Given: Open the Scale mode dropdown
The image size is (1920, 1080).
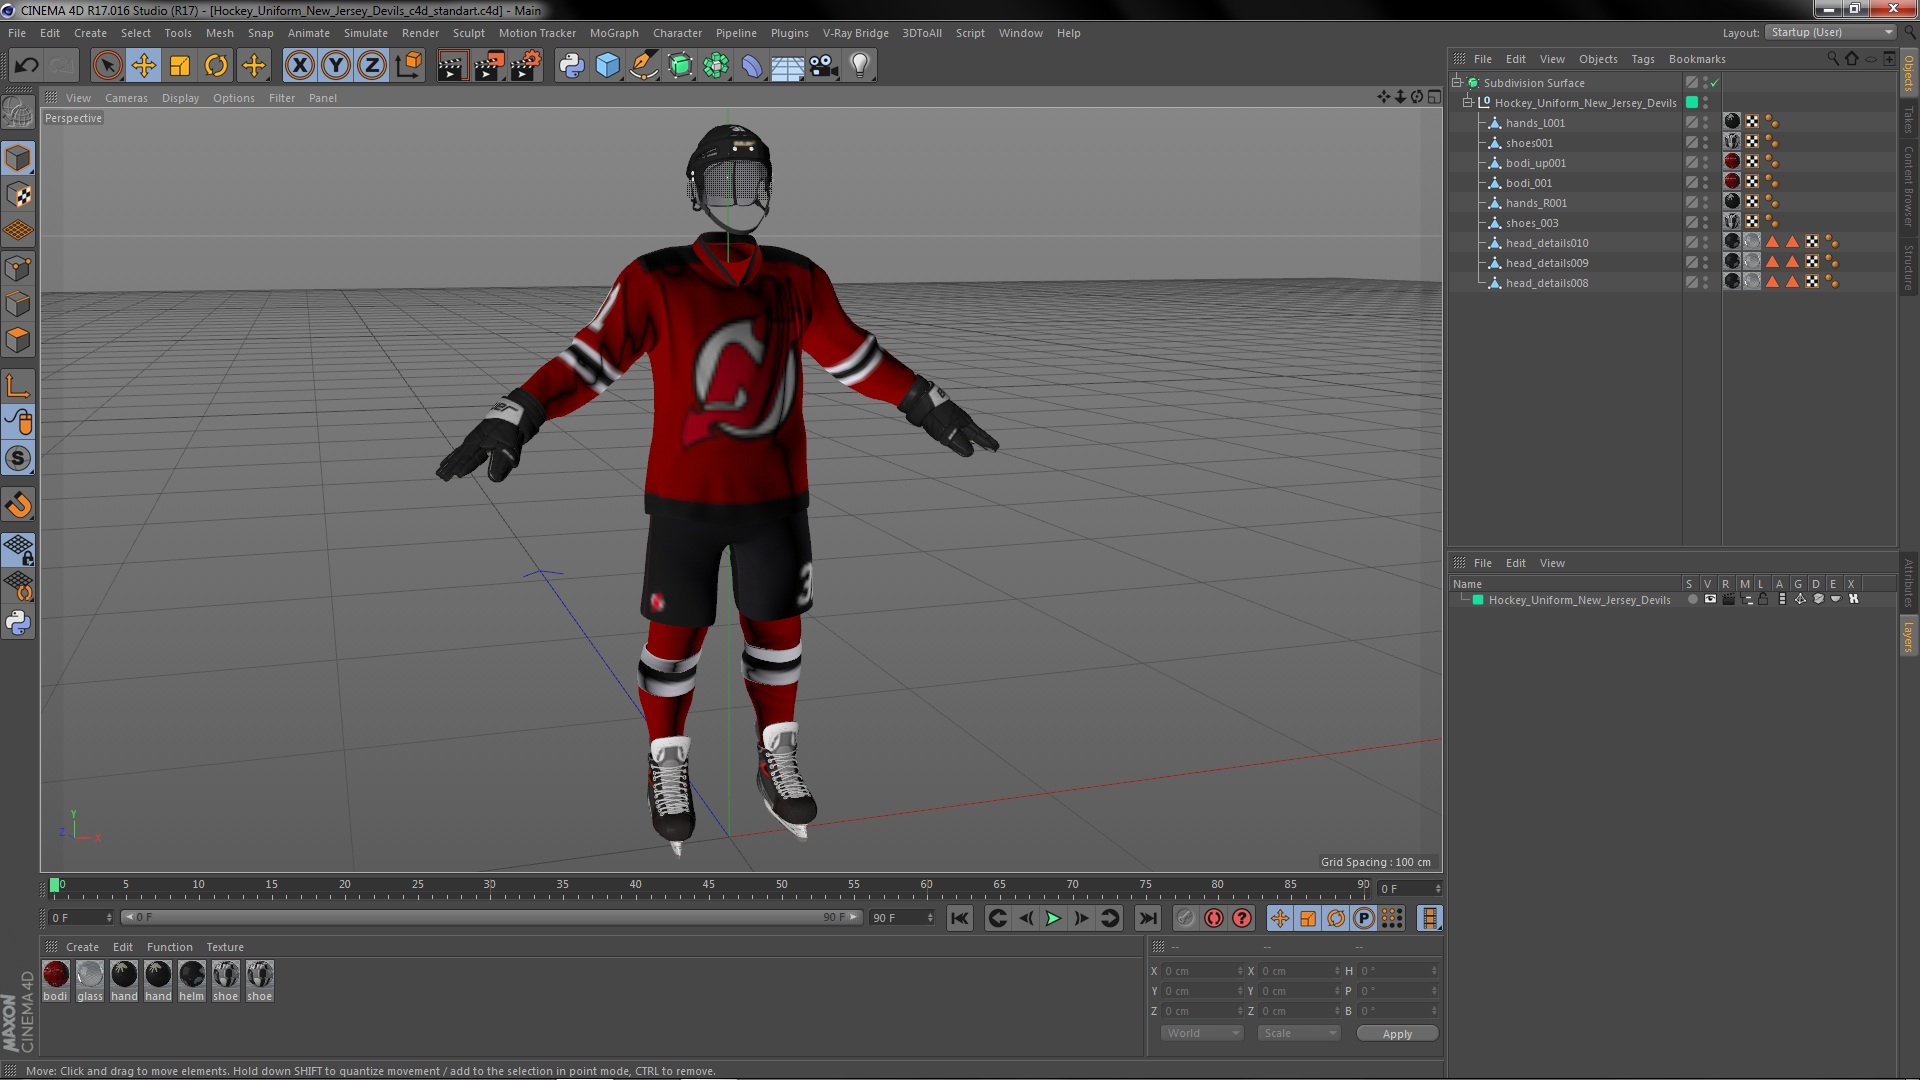Looking at the screenshot, I should tap(1298, 1033).
